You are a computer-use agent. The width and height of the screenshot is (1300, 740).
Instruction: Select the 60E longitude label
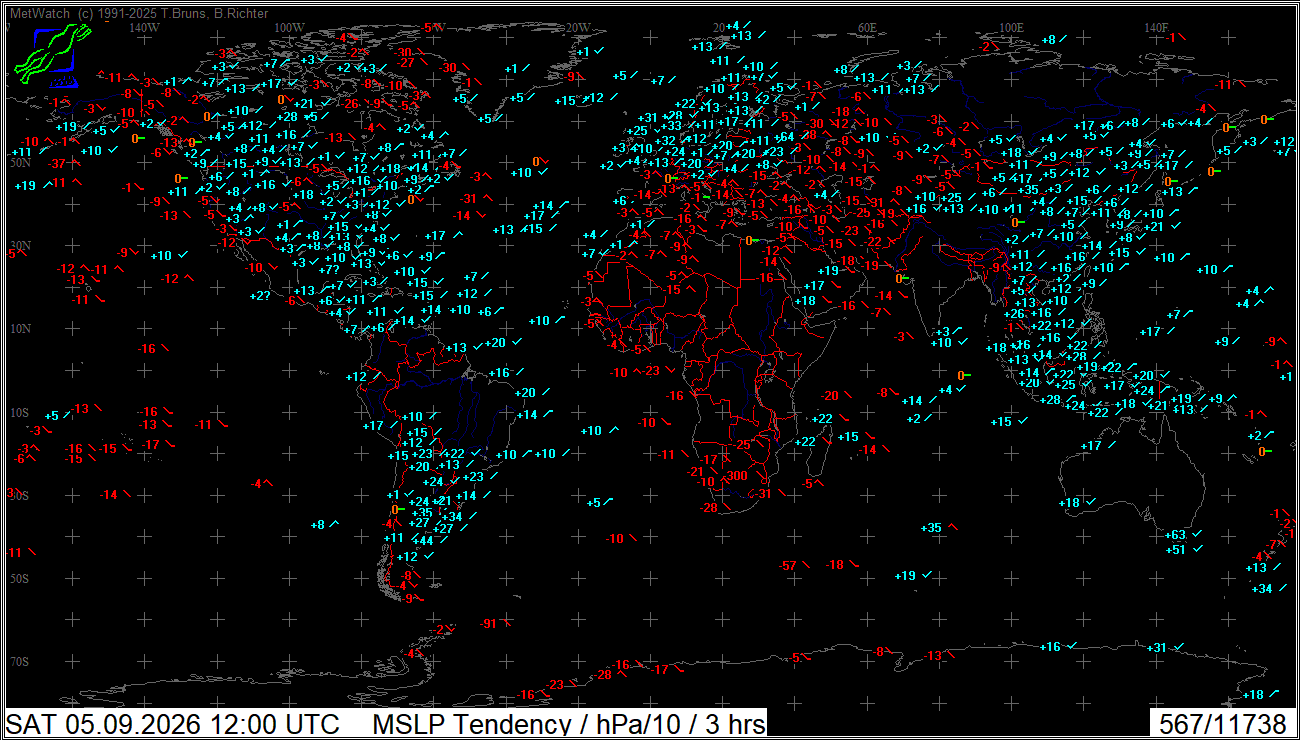[x=866, y=28]
